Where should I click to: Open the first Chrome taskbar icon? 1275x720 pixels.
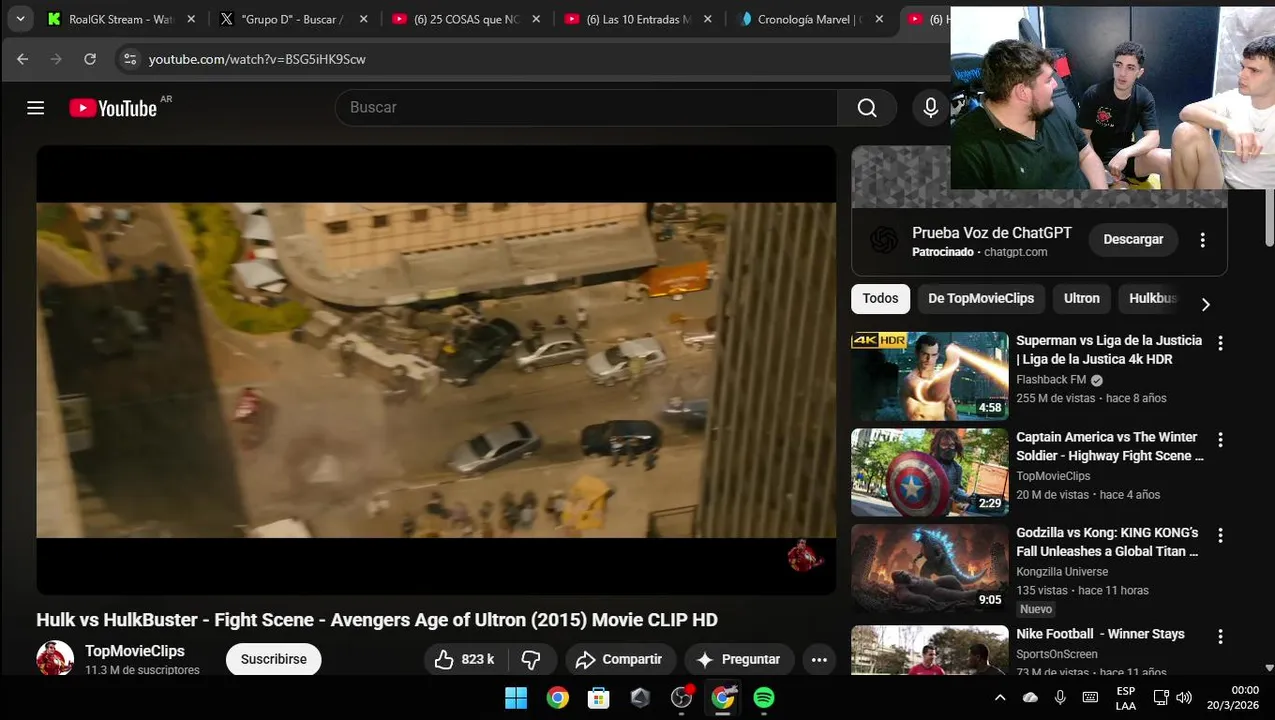tap(558, 698)
